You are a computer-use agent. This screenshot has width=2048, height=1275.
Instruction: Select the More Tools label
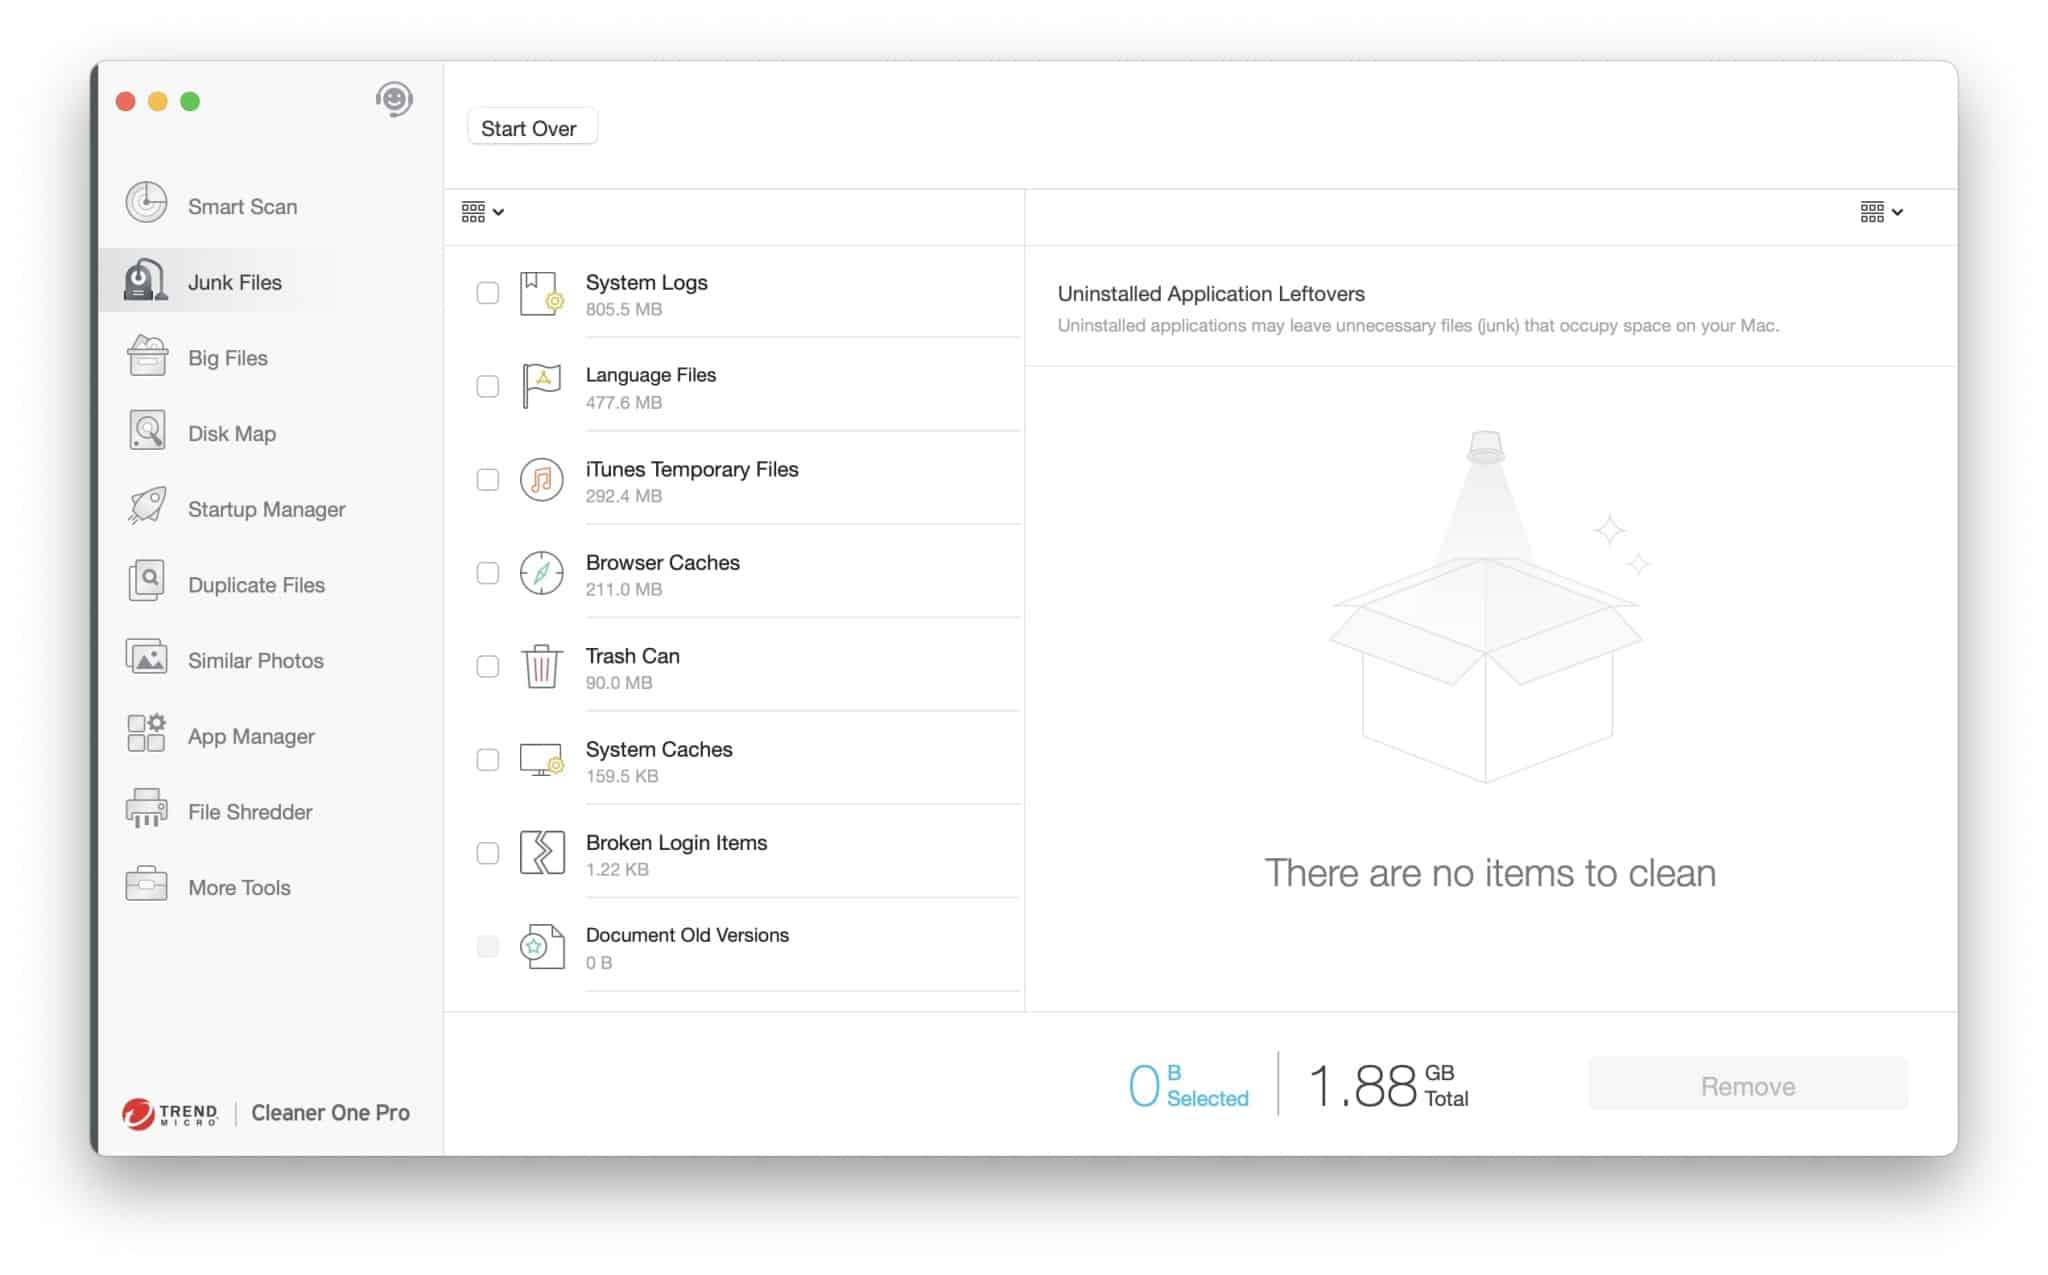pos(239,888)
